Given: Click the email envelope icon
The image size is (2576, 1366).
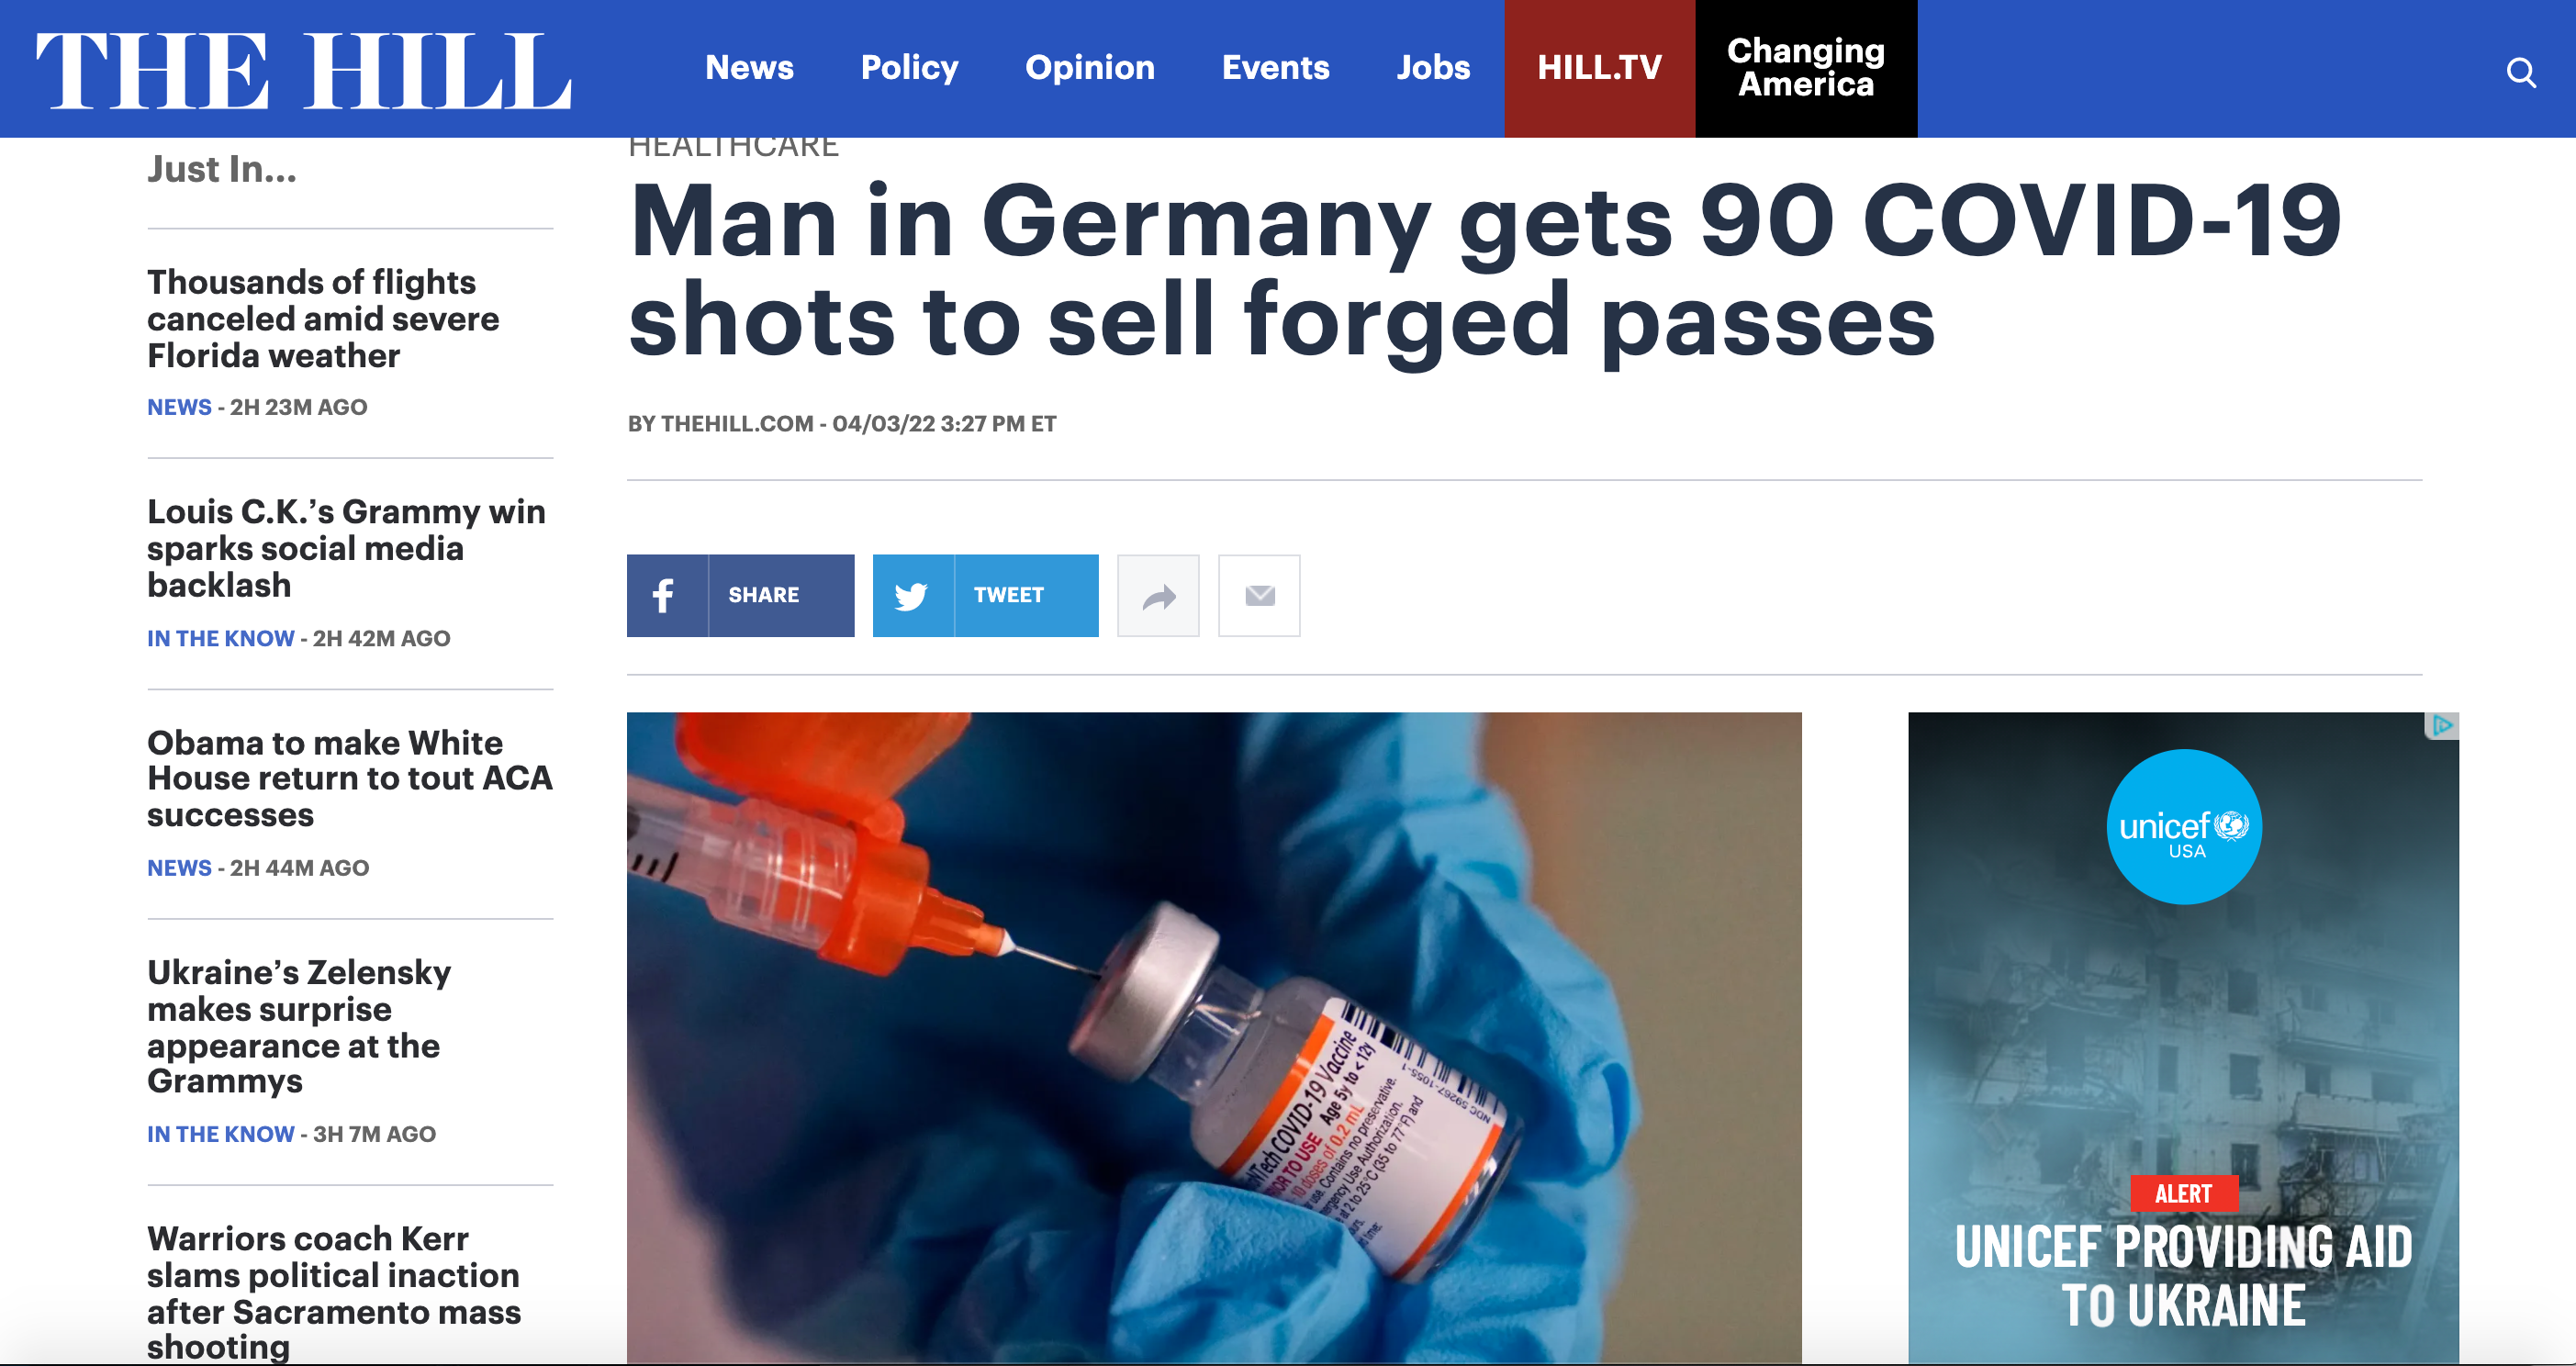Looking at the screenshot, I should (x=1259, y=596).
